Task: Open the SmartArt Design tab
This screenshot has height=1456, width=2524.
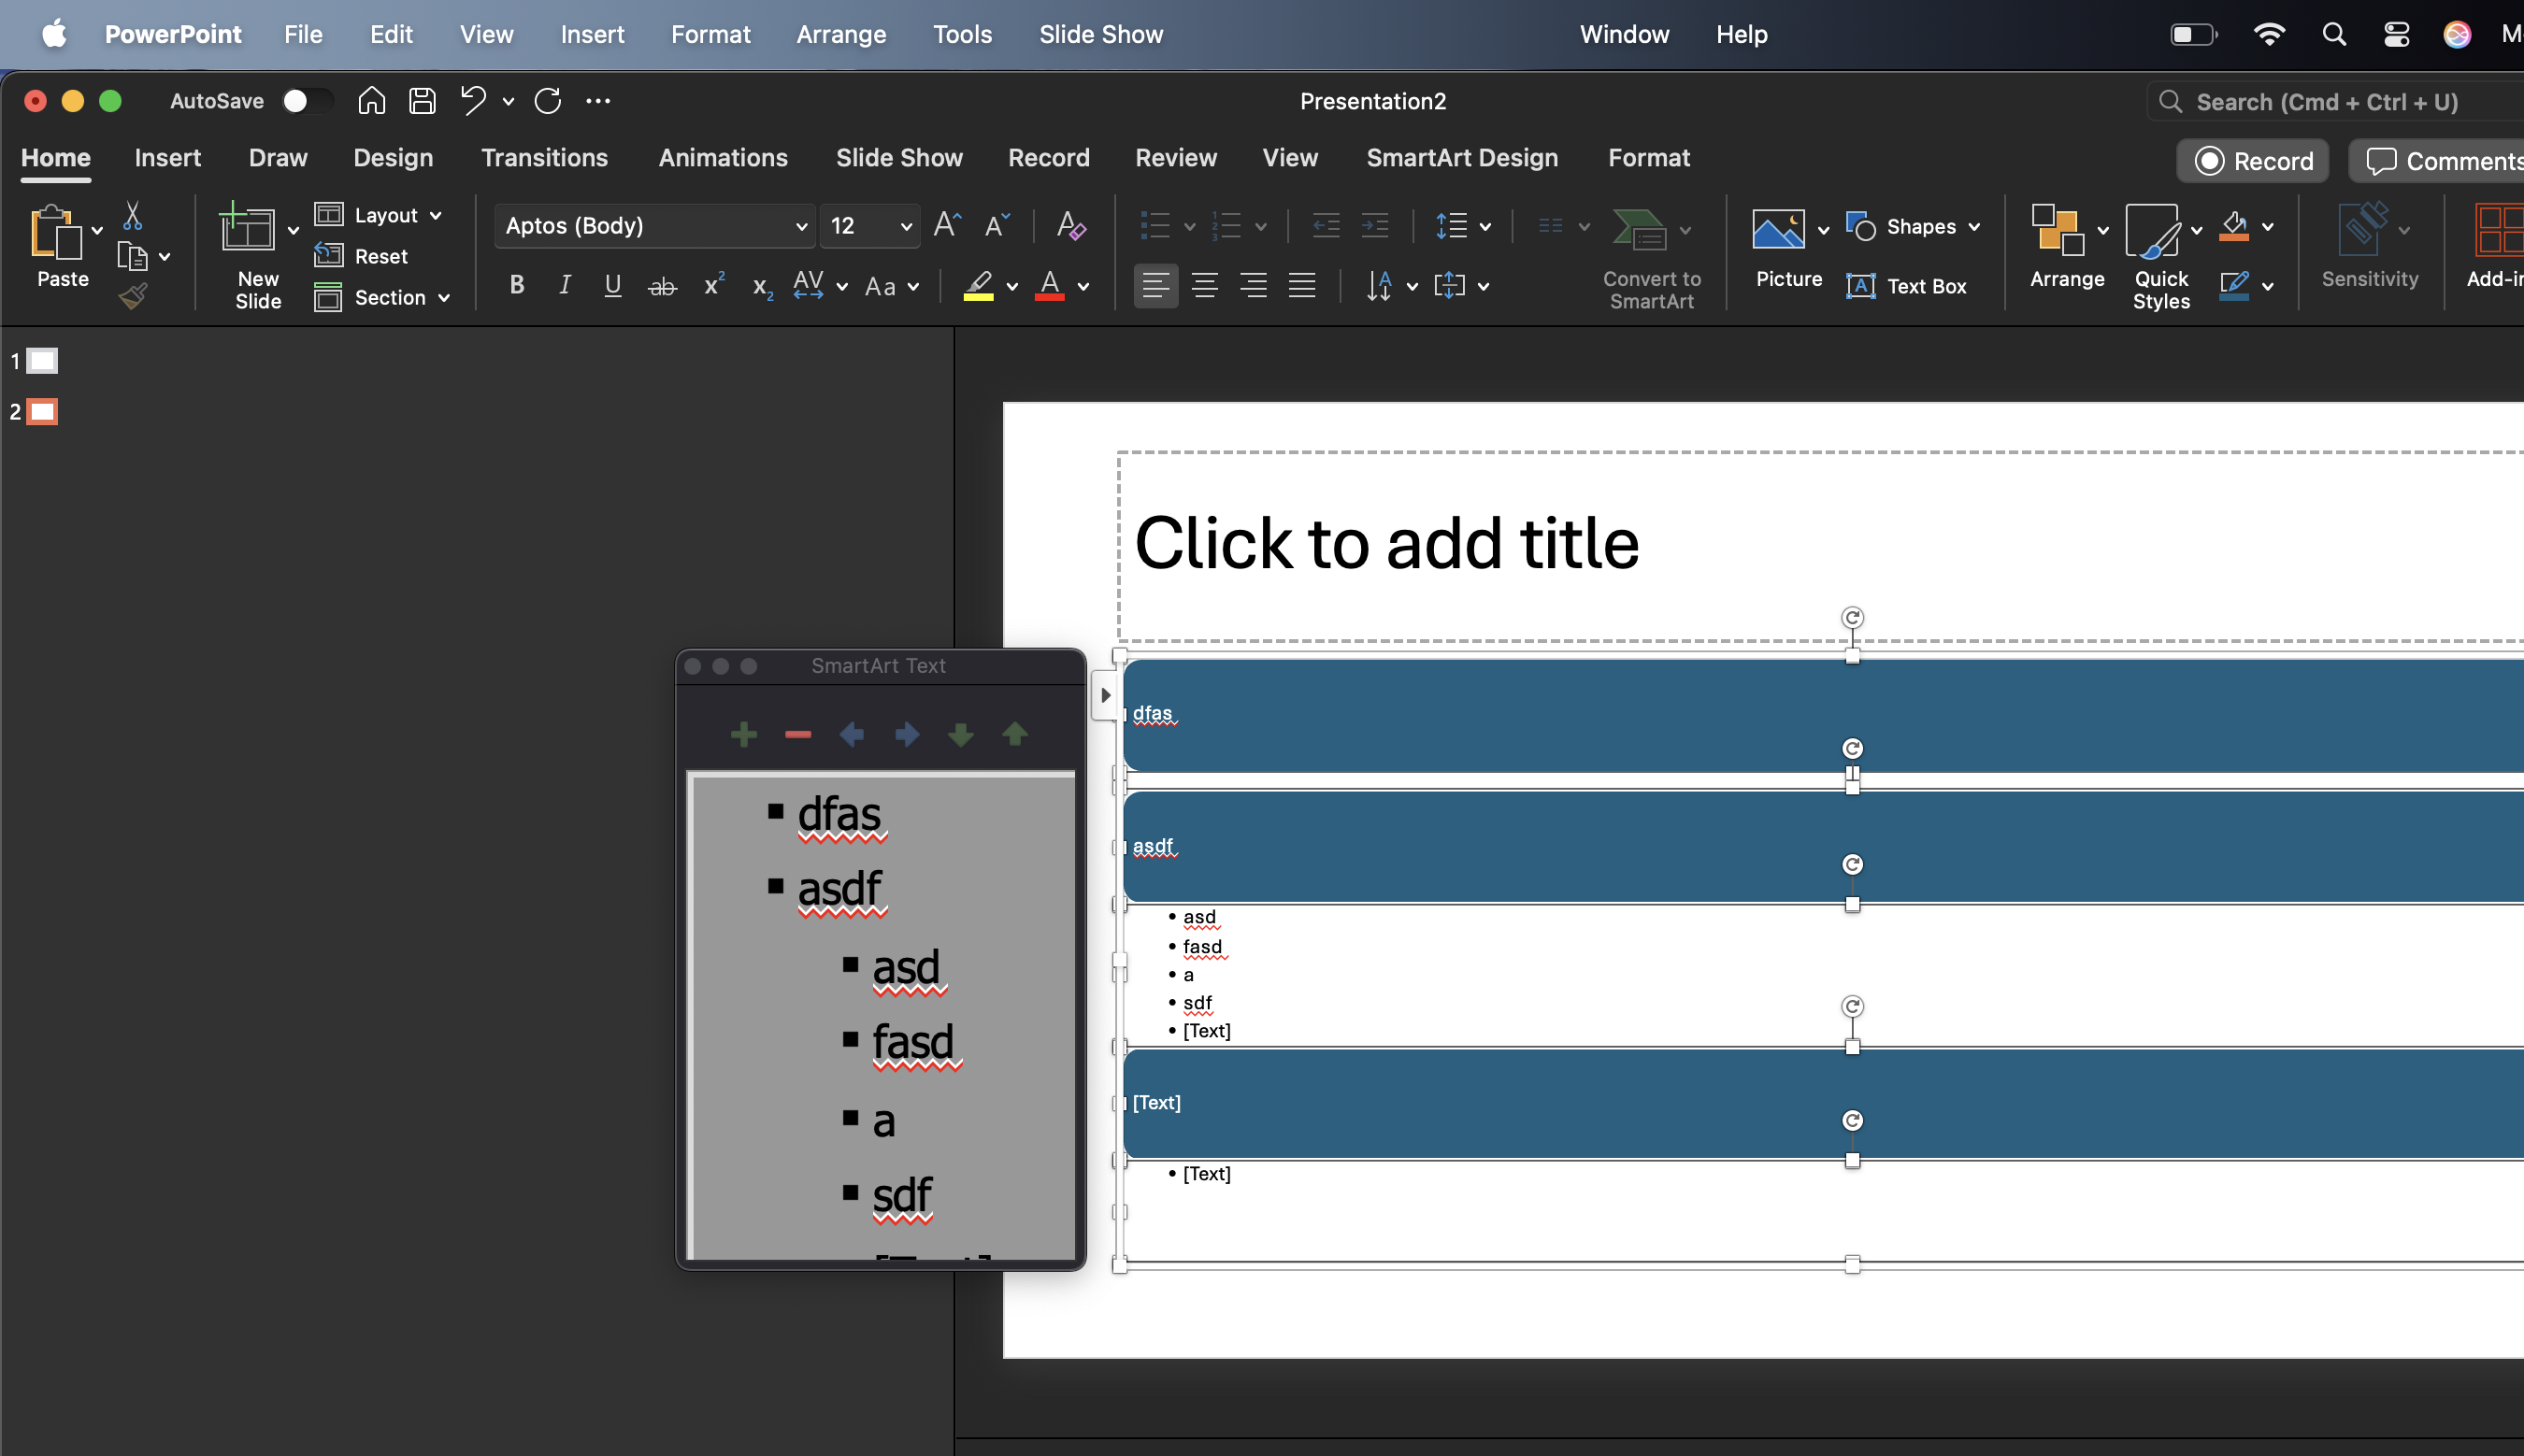Action: click(x=1462, y=158)
